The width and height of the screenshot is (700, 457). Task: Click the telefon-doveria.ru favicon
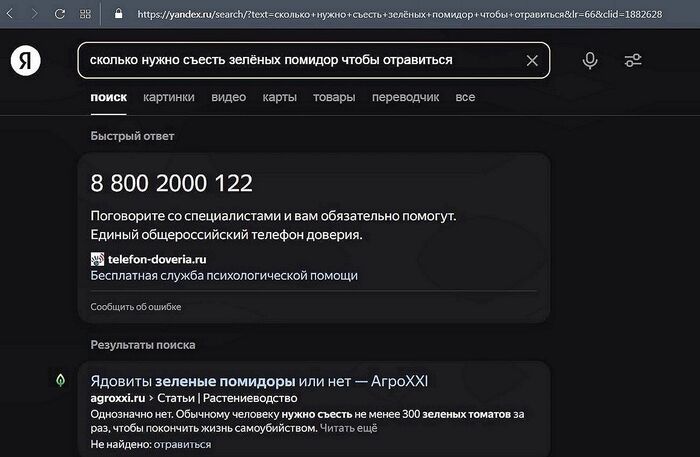point(97,259)
